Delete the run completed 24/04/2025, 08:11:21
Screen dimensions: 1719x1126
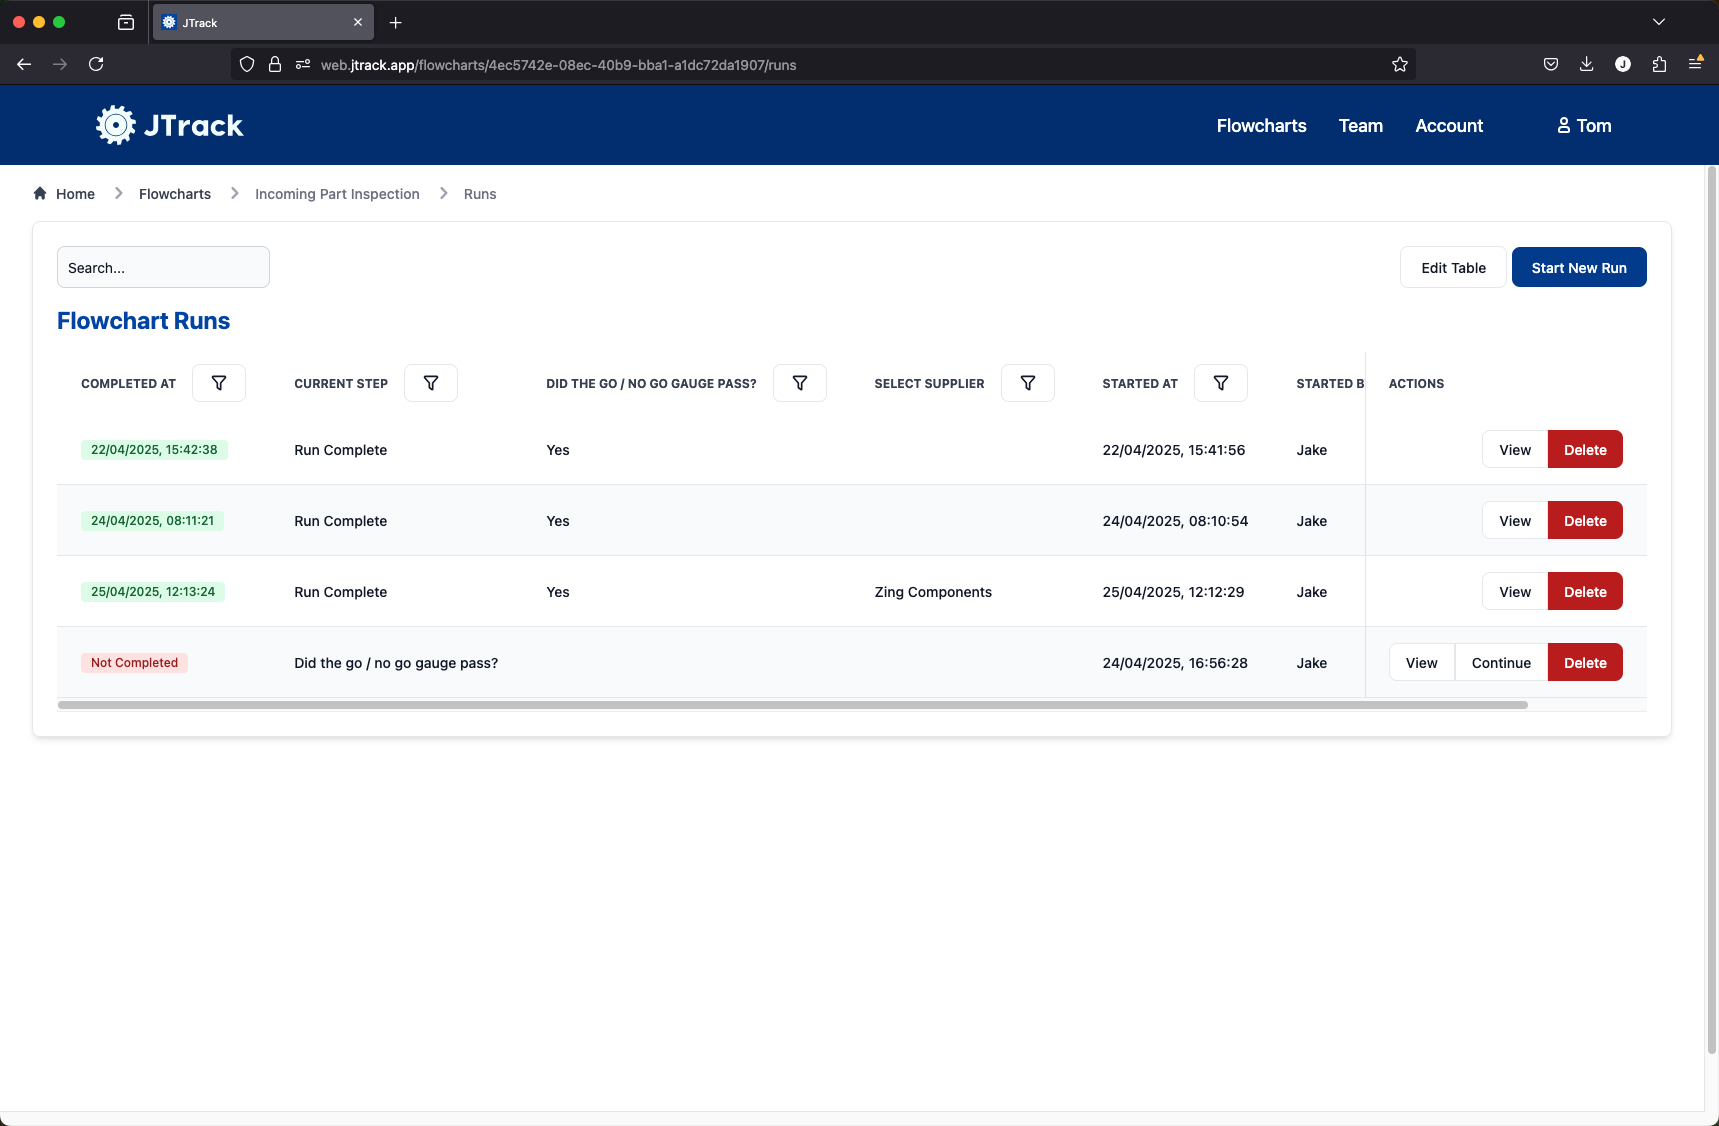pos(1584,521)
